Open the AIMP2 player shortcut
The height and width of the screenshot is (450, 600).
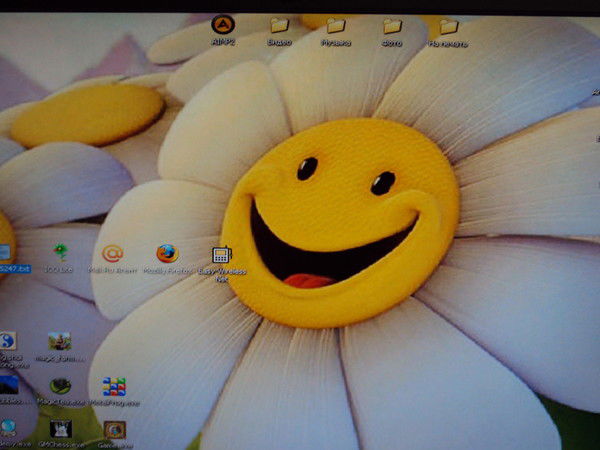222,24
